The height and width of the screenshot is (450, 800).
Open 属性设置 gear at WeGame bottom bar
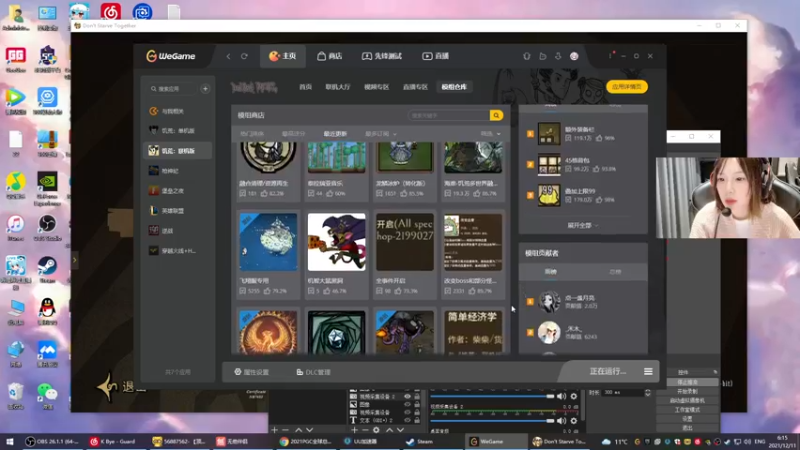(252, 372)
